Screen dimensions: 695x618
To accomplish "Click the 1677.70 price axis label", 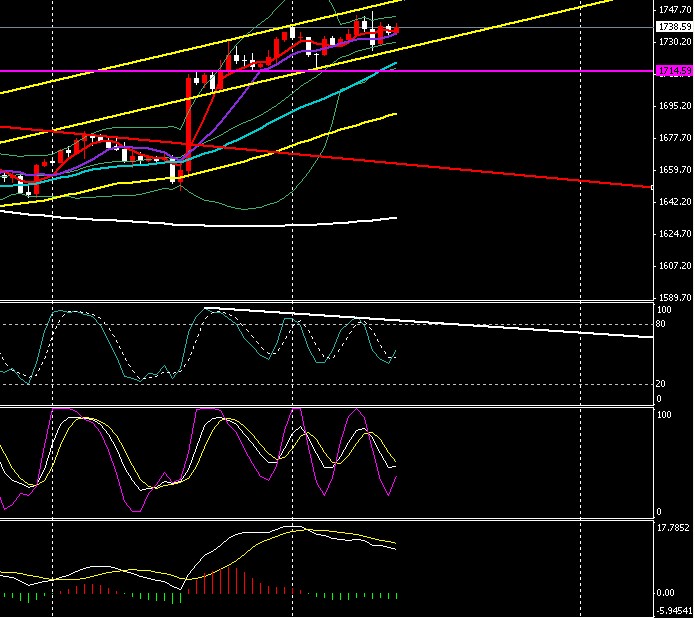I will click(x=675, y=137).
